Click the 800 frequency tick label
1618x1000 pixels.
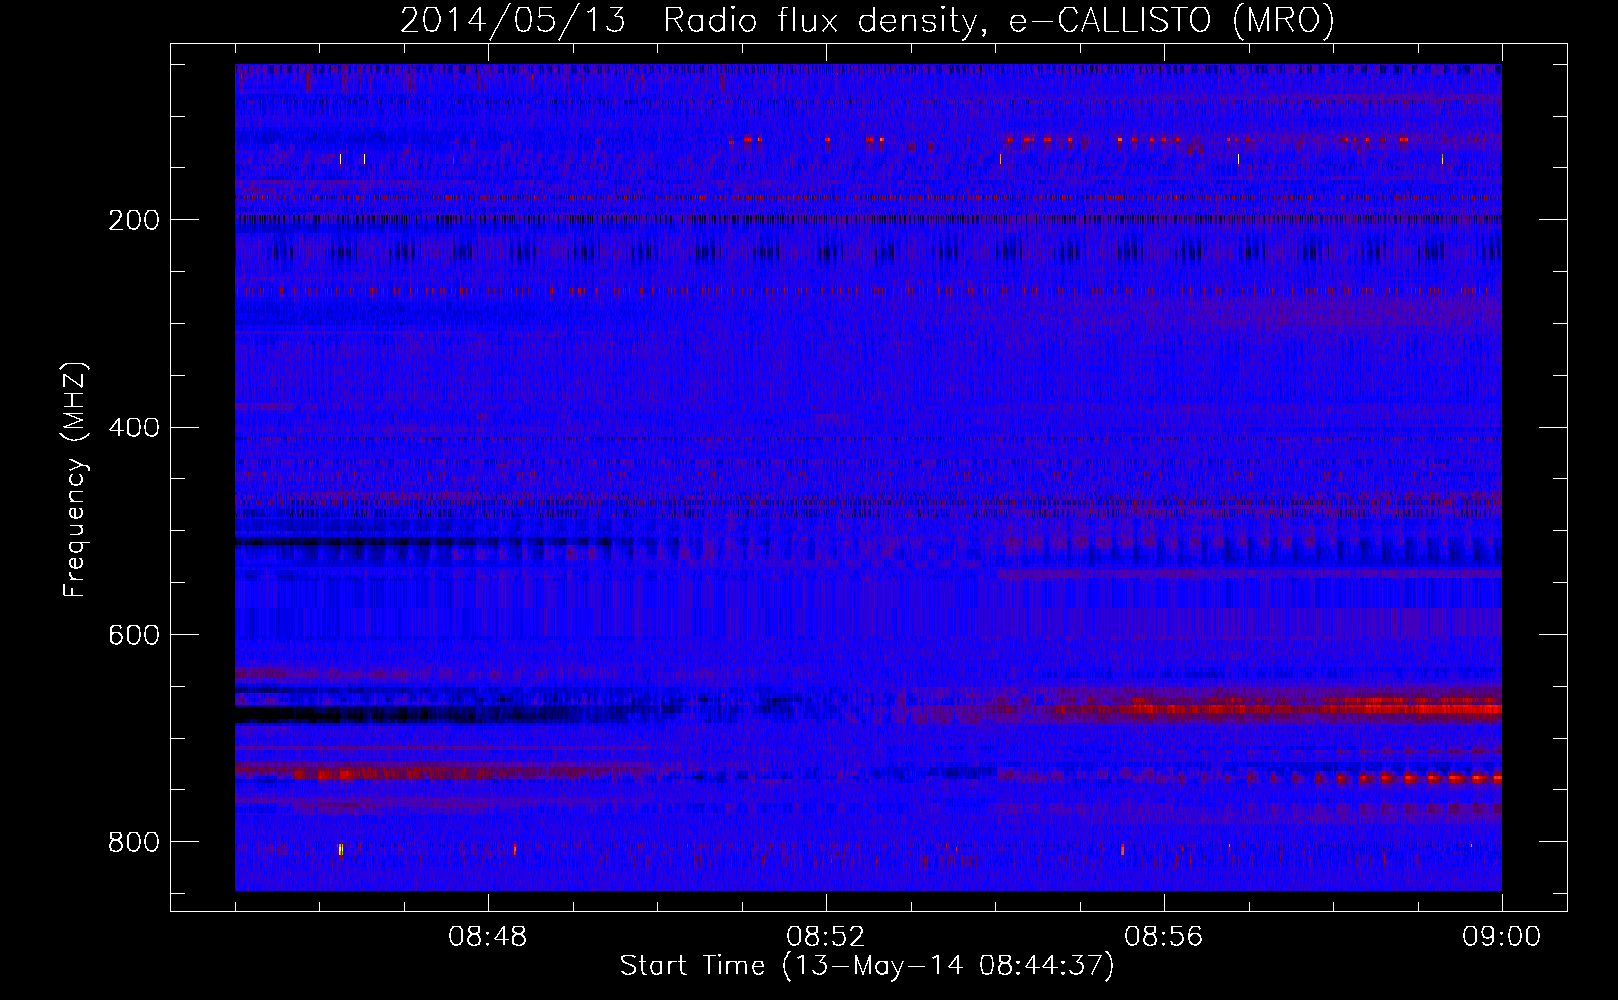134,842
